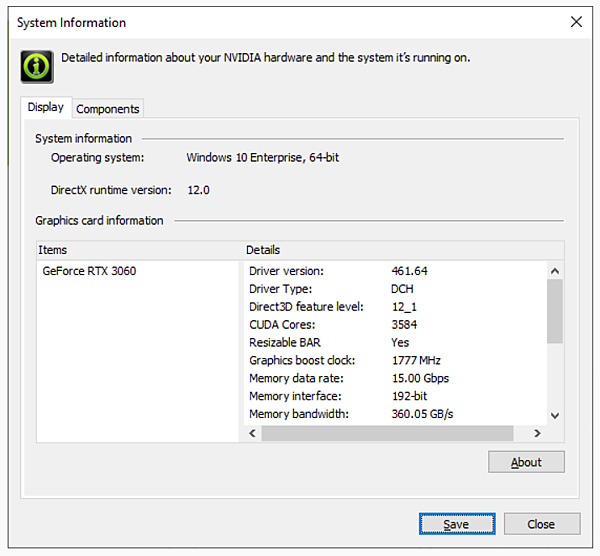This screenshot has width=600, height=556.
Task: Click the horizontal scroll right arrow
Action: pos(537,433)
